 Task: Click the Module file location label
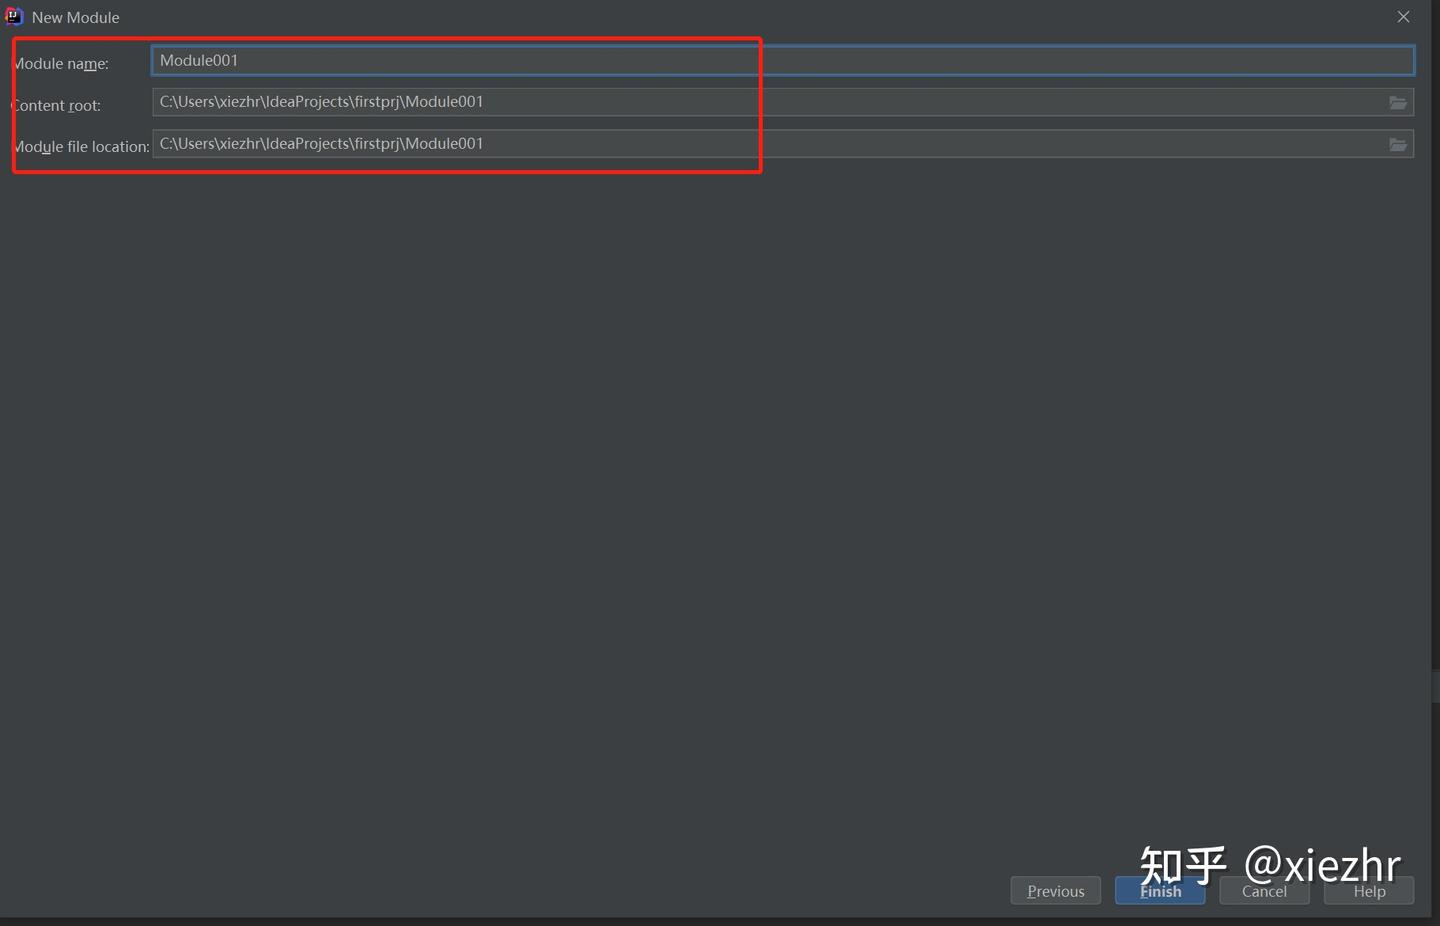(81, 146)
